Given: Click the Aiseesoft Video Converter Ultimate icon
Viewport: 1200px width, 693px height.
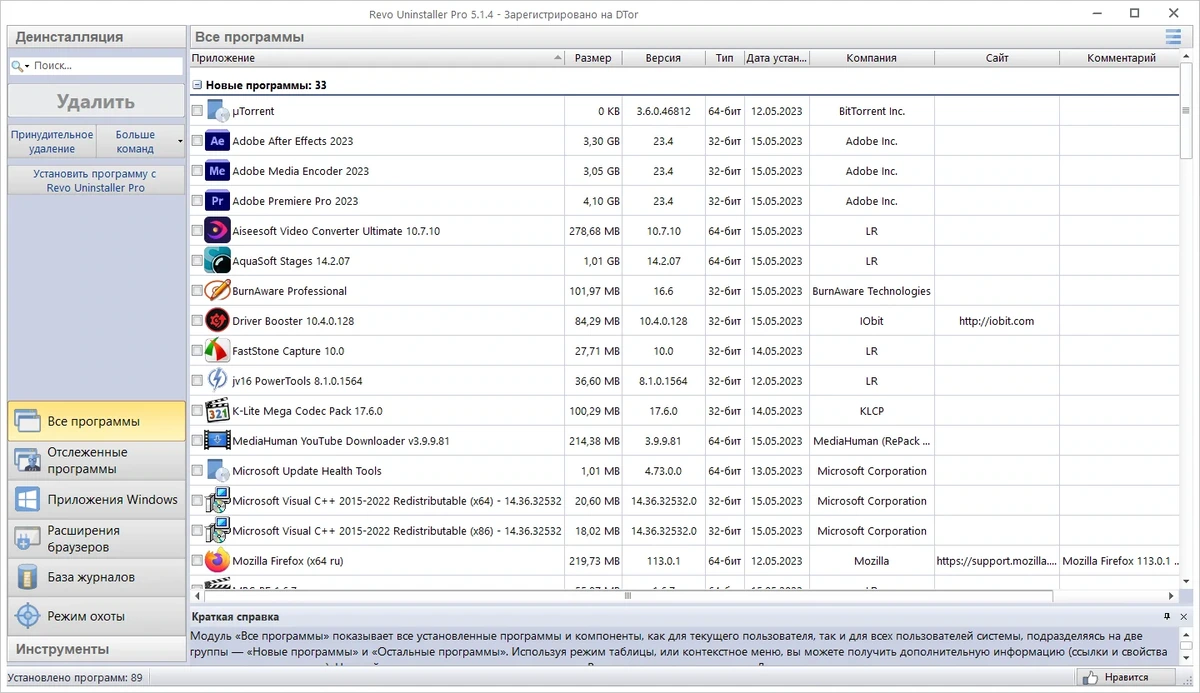Looking at the screenshot, I should (217, 231).
